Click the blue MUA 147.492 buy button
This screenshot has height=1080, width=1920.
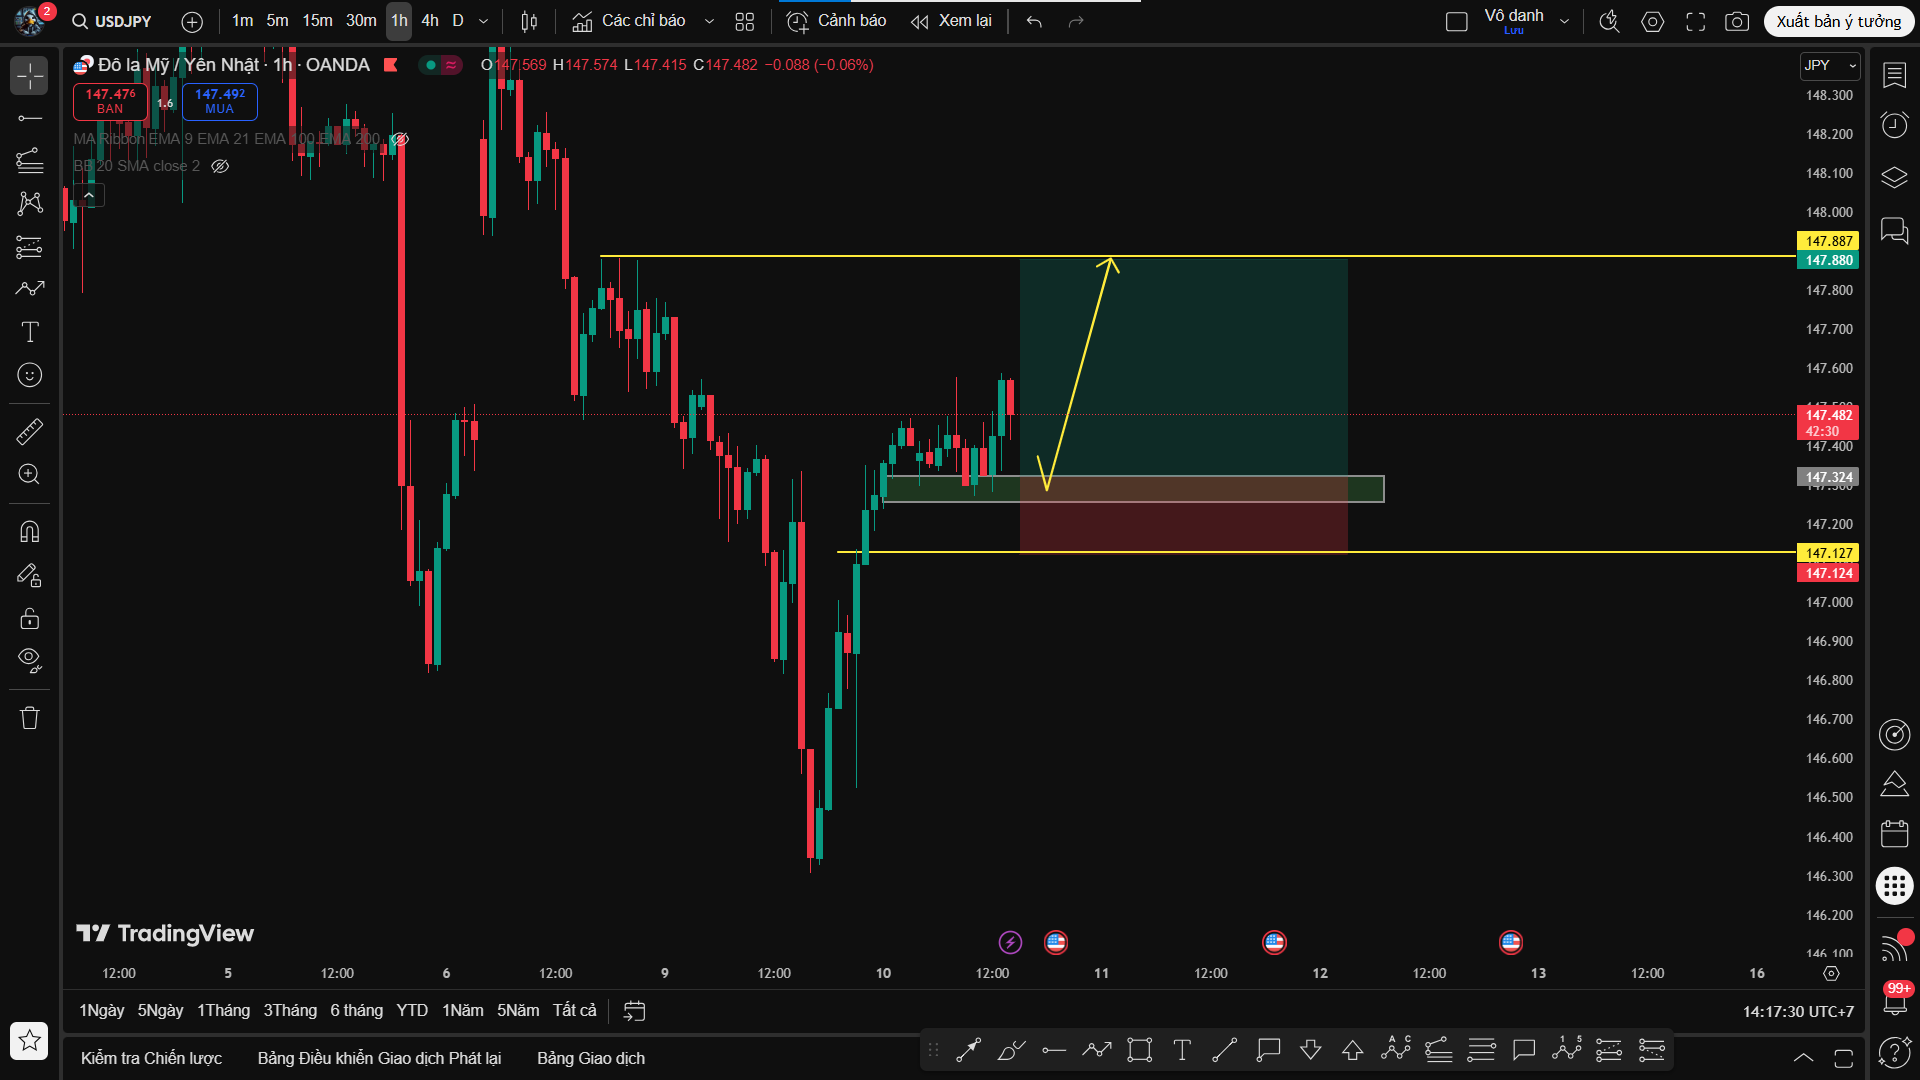[220, 101]
